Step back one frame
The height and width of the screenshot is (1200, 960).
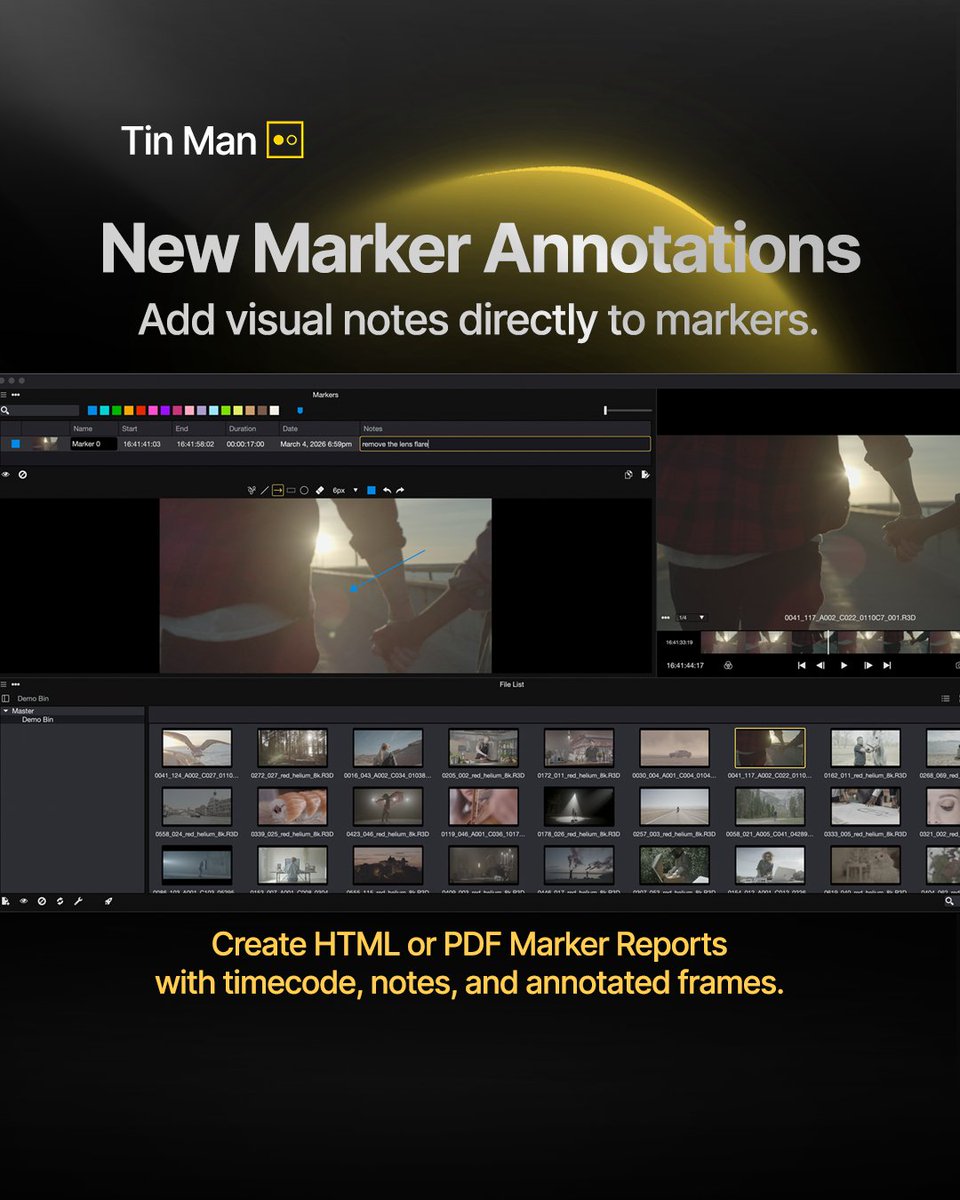pos(821,665)
